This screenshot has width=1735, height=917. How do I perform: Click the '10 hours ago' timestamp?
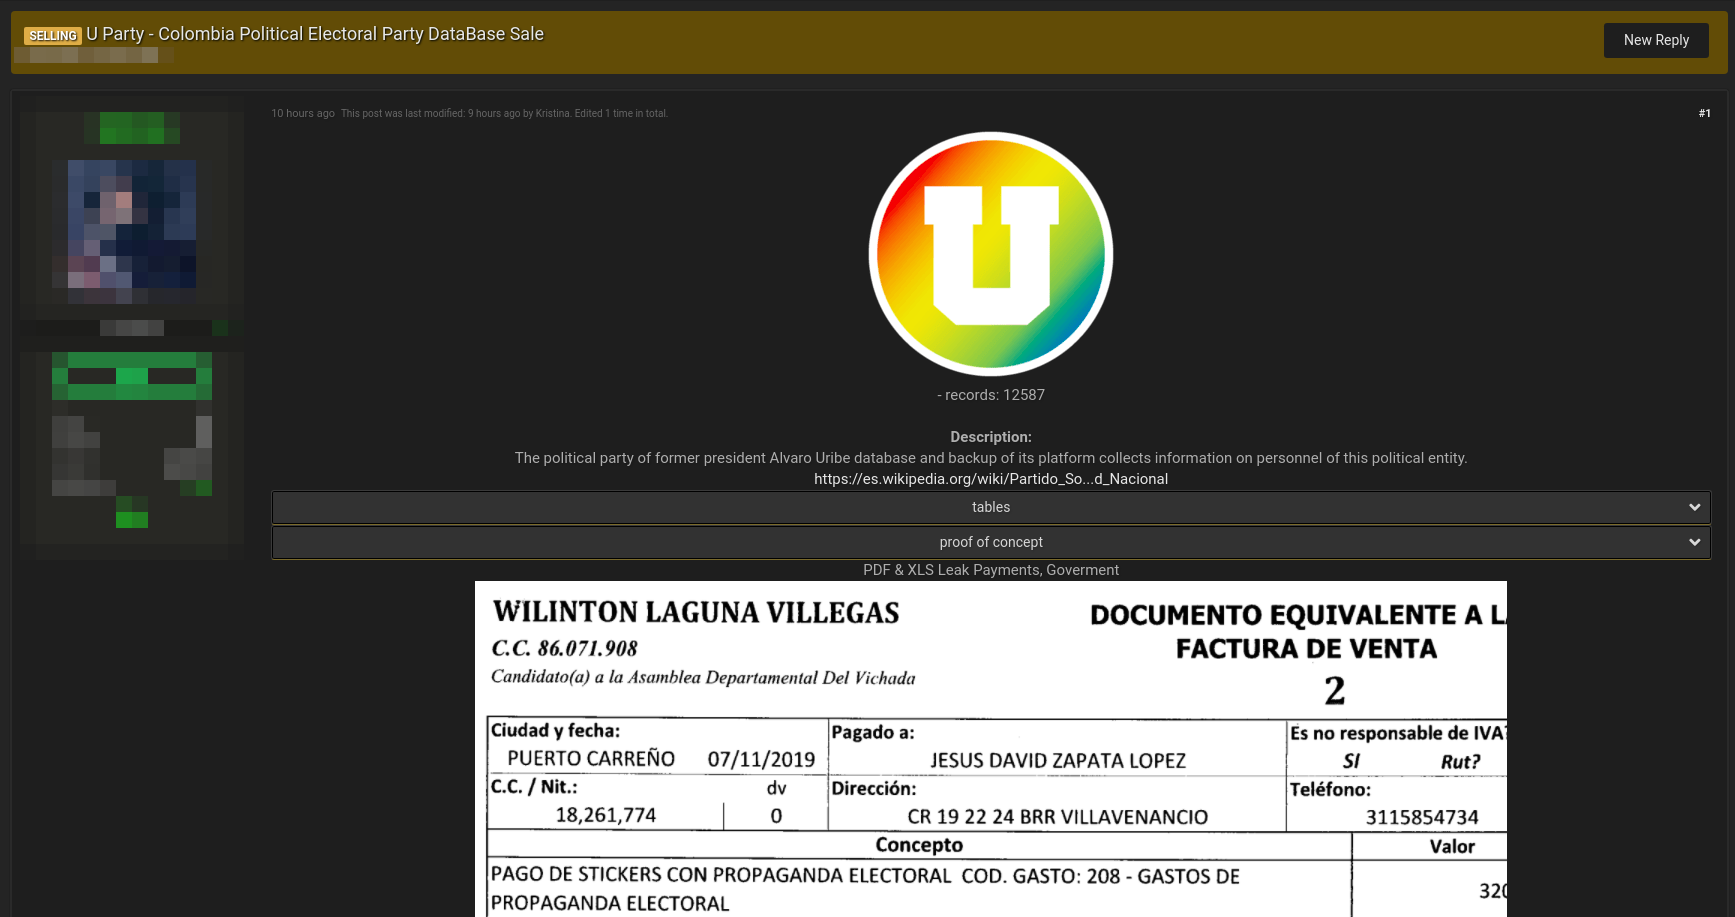[303, 114]
